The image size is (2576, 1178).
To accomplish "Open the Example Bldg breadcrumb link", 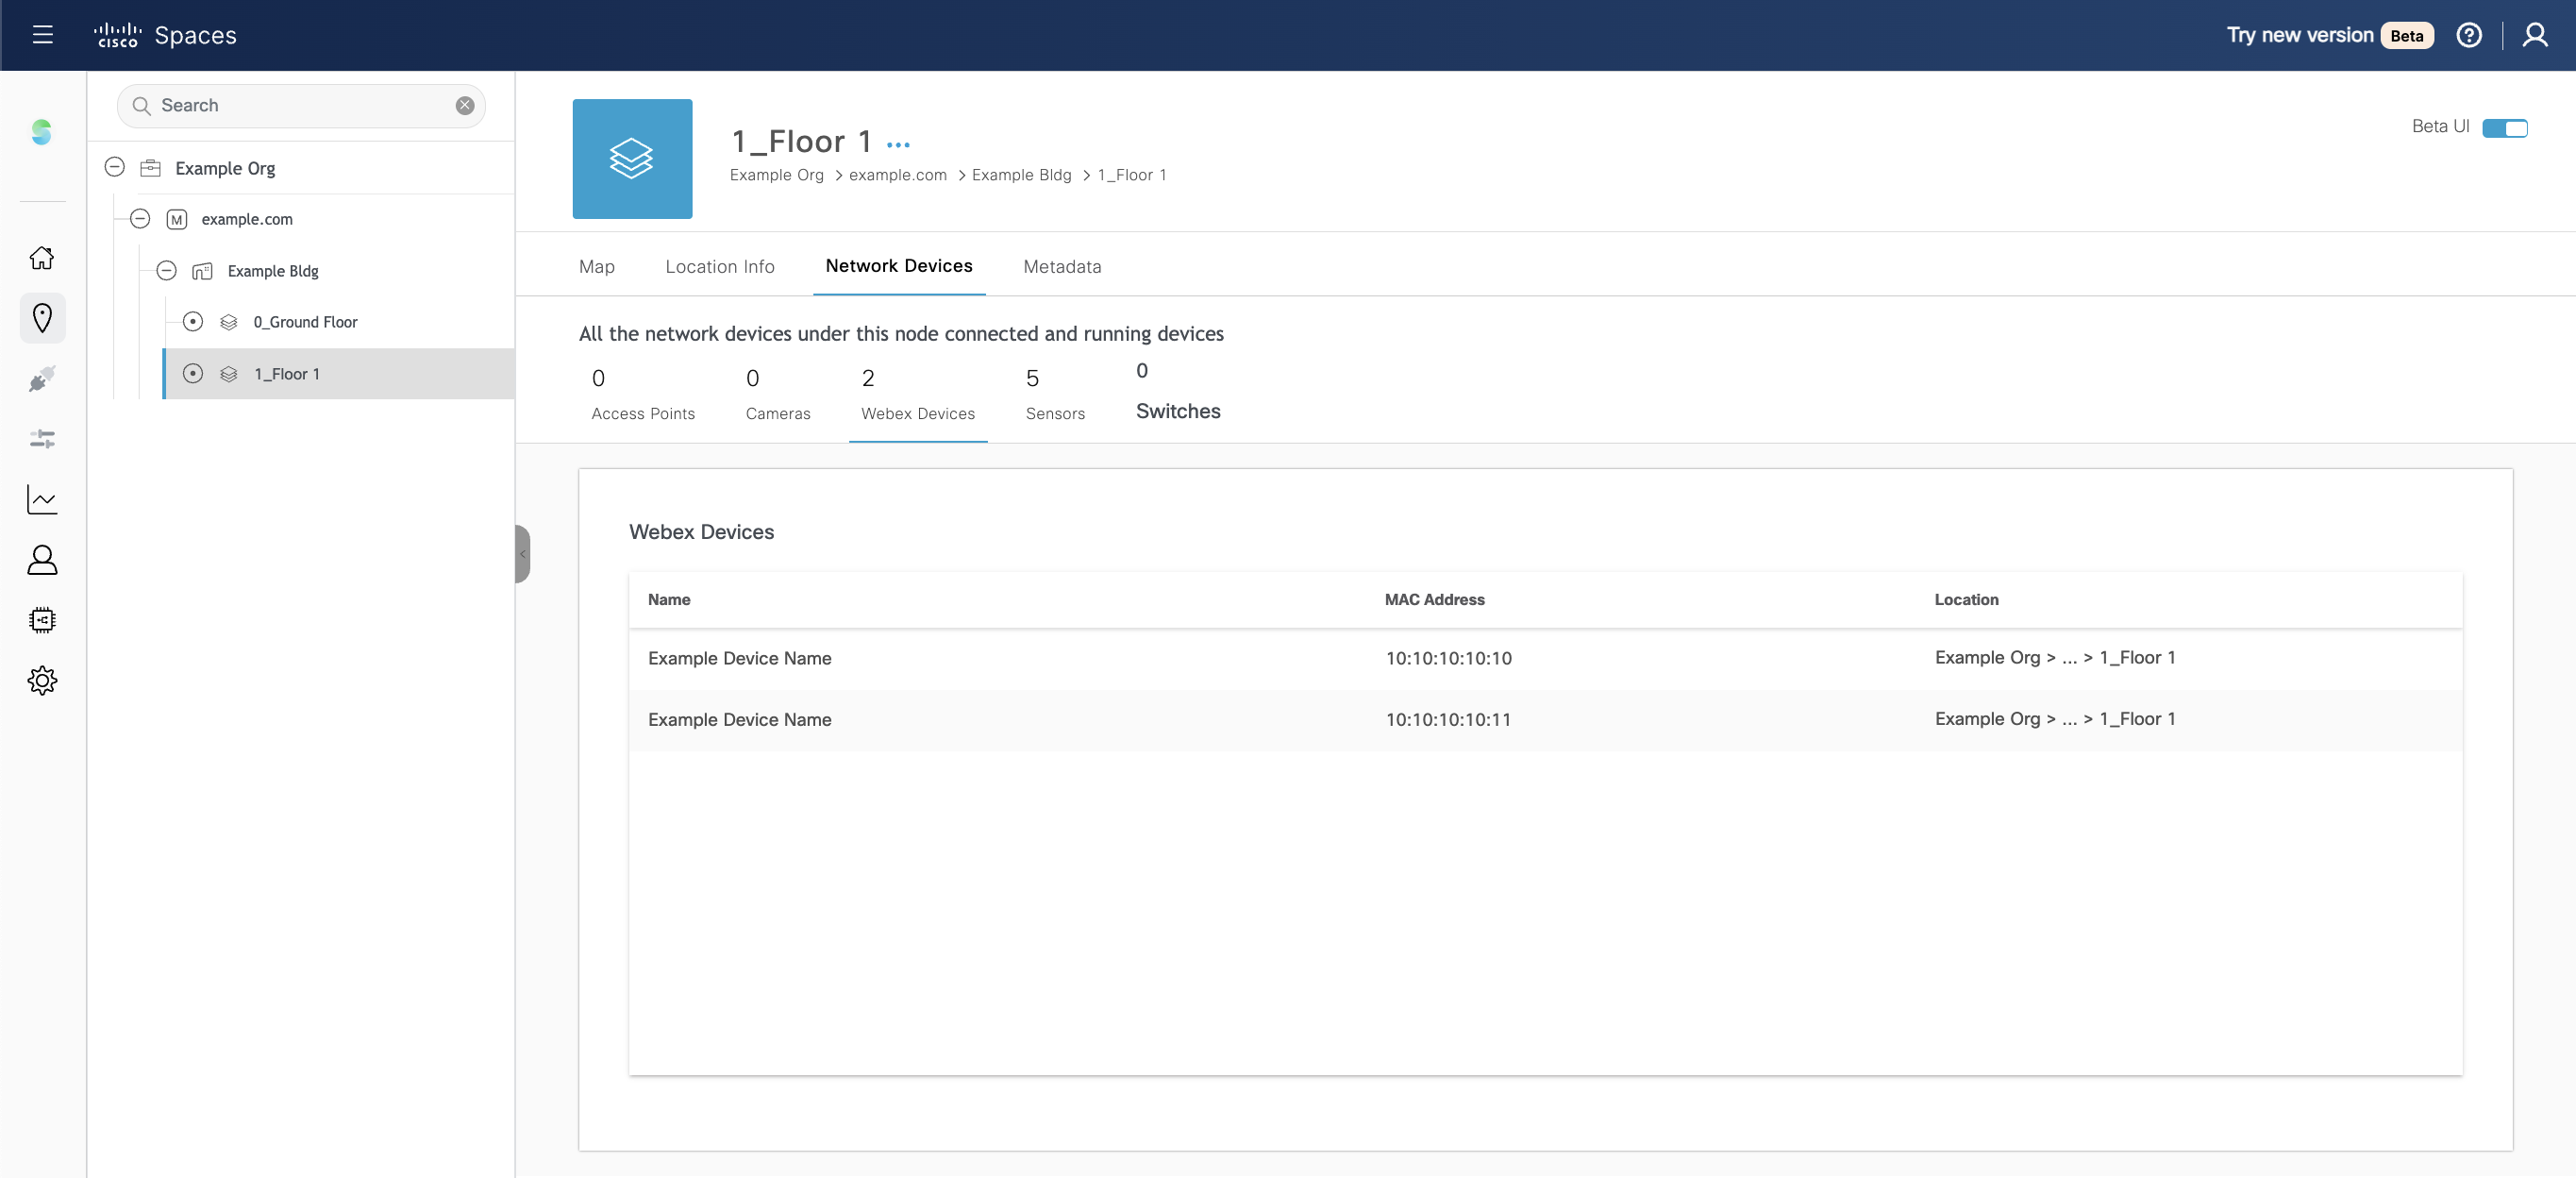I will tap(1020, 175).
